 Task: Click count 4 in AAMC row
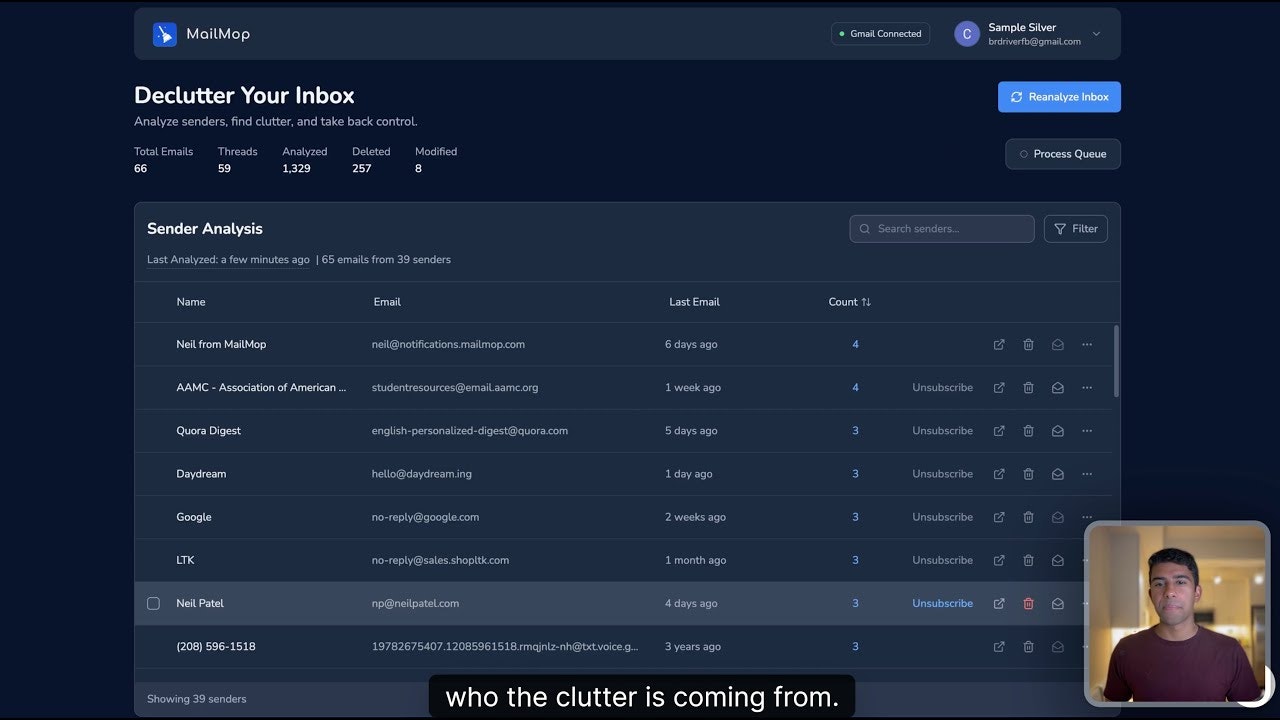(855, 387)
